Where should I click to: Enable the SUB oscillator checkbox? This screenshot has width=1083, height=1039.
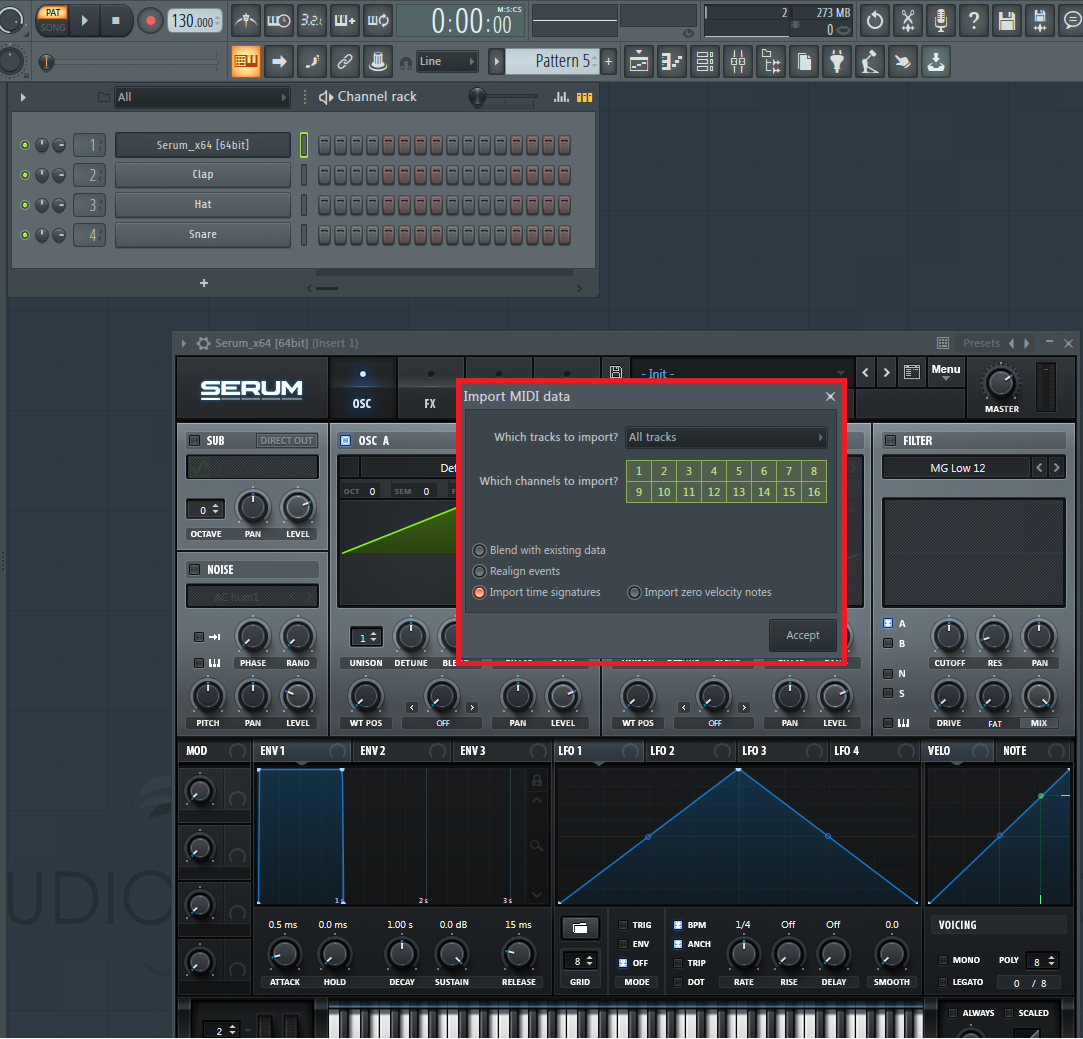195,441
